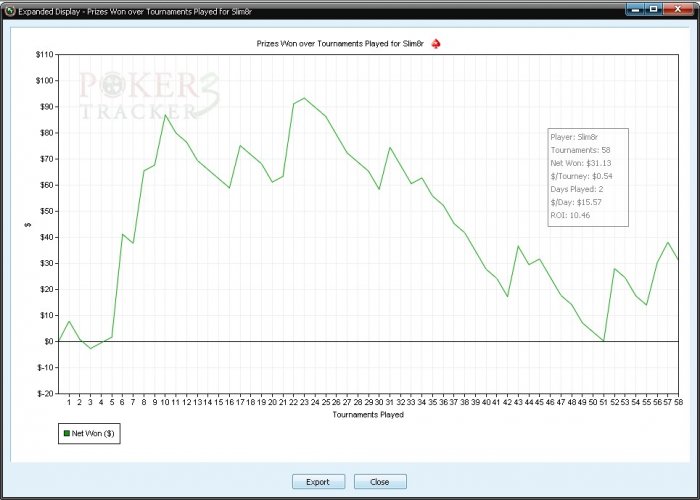Click the chart peak at tournament 23

tap(304, 98)
